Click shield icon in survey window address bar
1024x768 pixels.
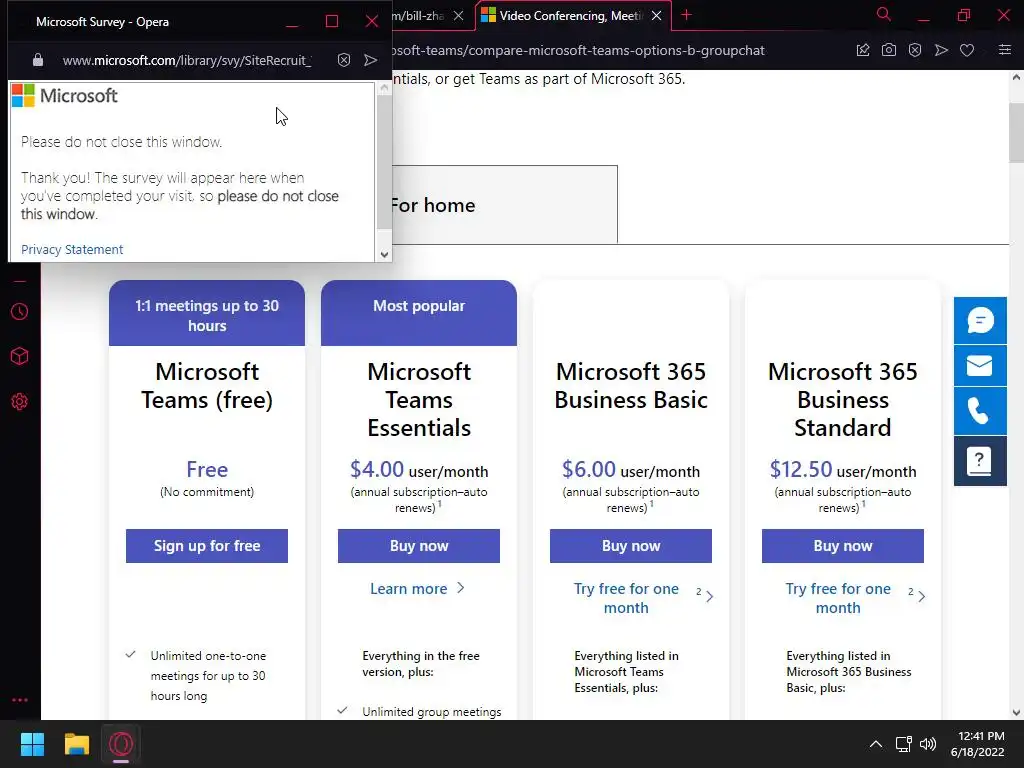tap(344, 60)
